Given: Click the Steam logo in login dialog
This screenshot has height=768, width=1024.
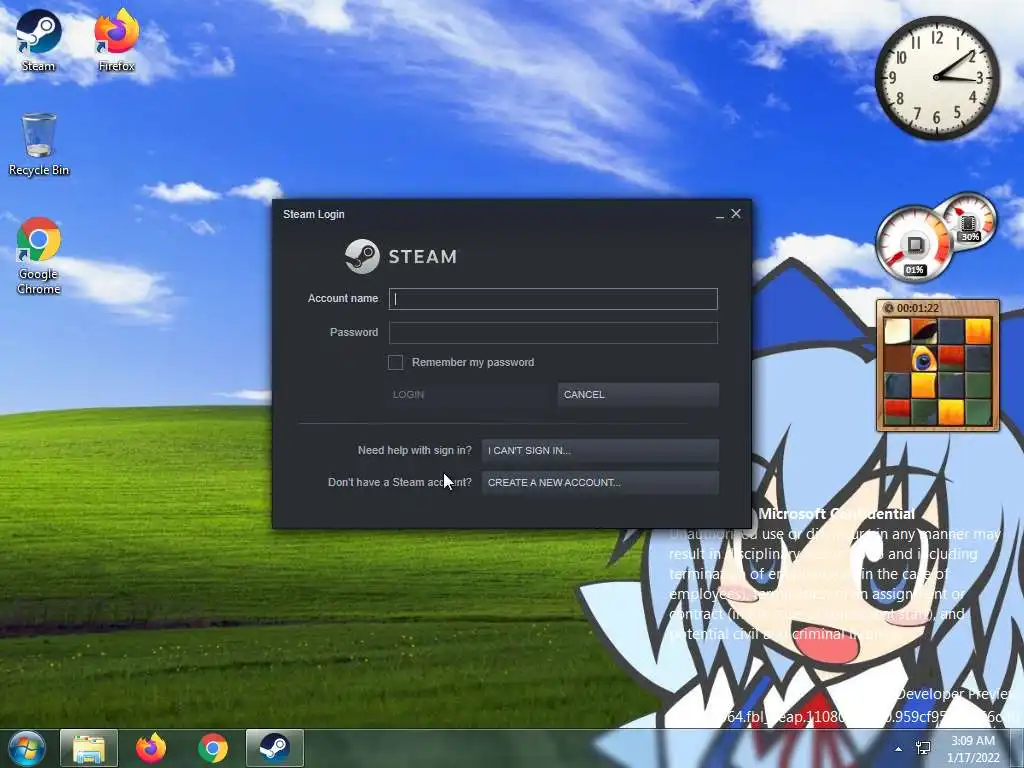Looking at the screenshot, I should [401, 256].
